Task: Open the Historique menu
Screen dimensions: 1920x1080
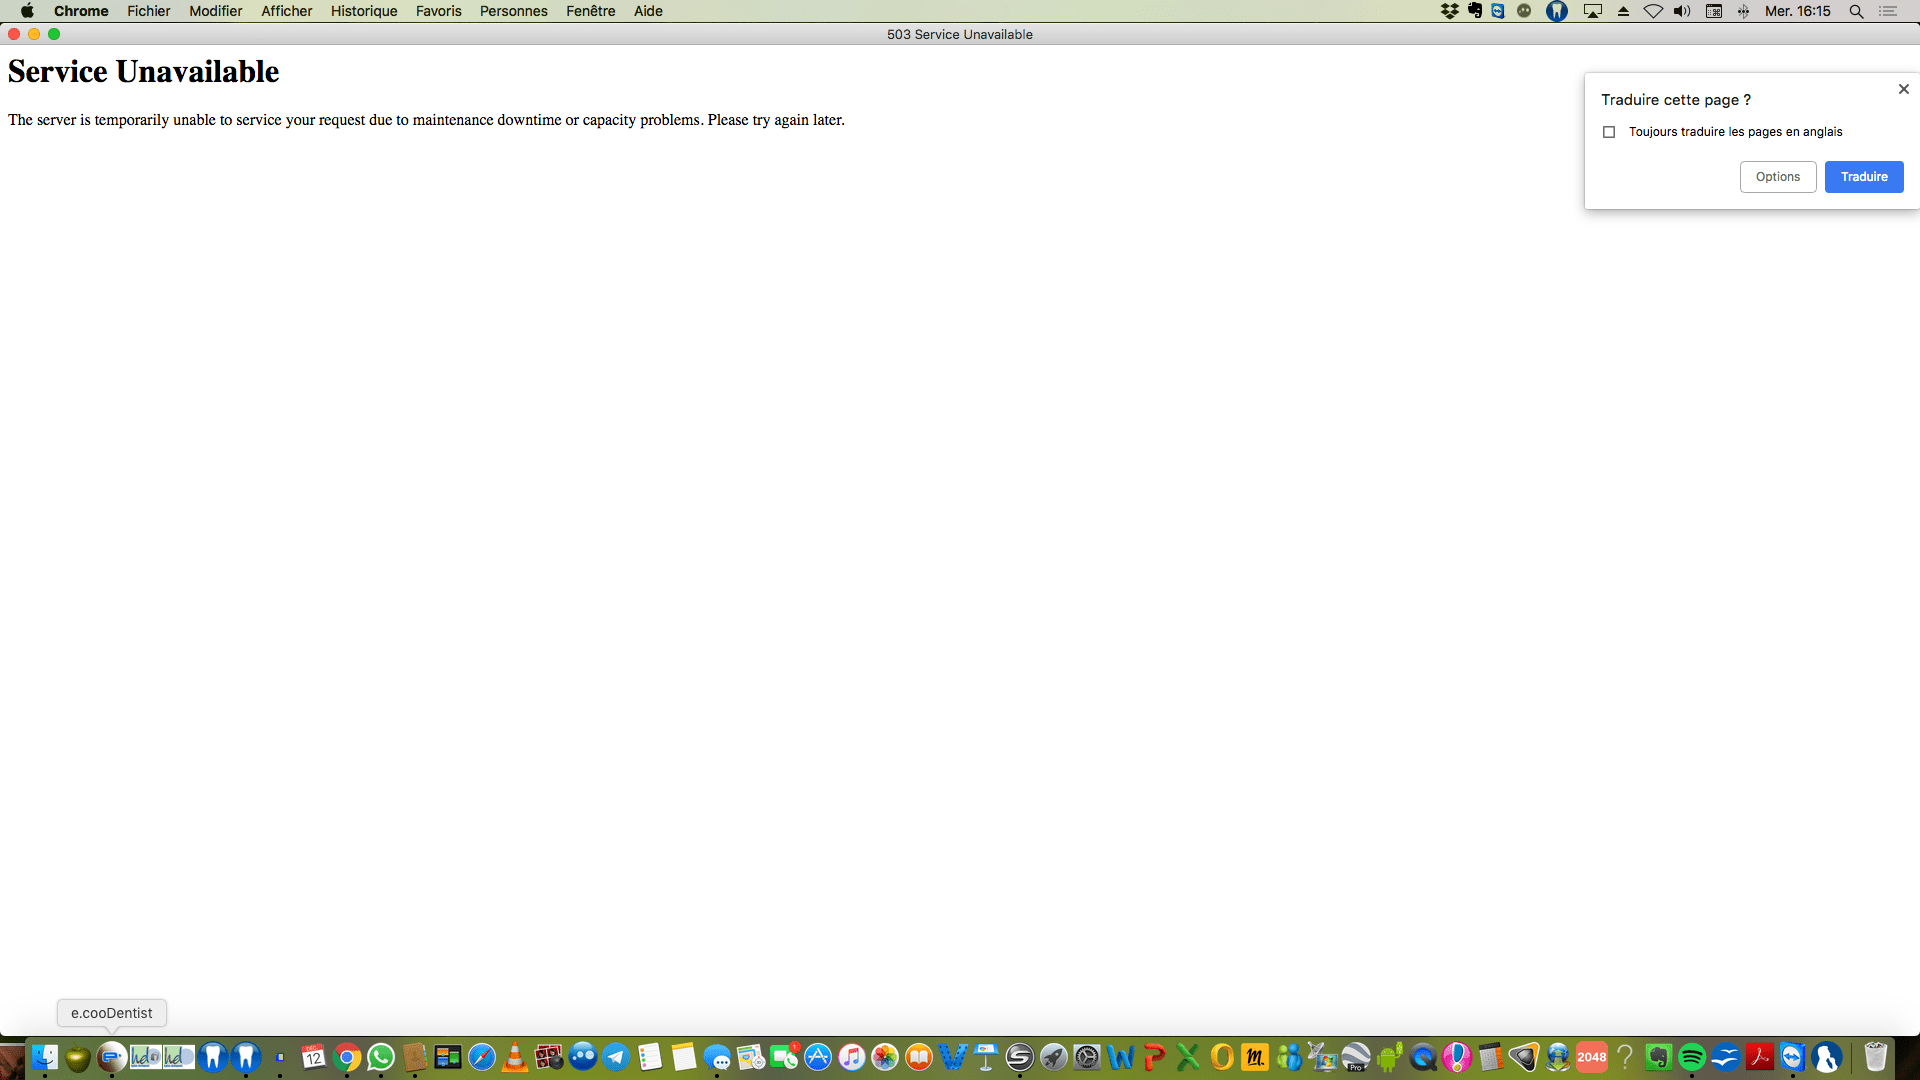Action: coord(363,11)
